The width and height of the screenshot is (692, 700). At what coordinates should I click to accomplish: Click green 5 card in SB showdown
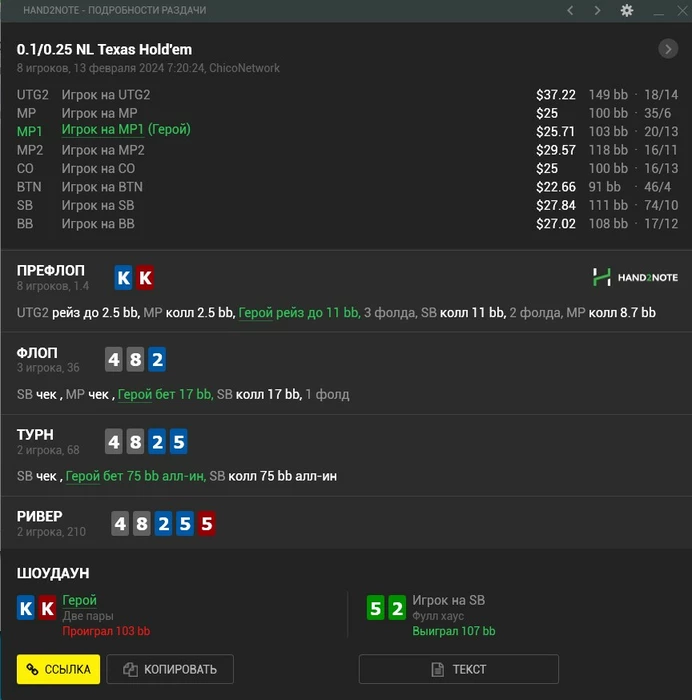tap(375, 608)
